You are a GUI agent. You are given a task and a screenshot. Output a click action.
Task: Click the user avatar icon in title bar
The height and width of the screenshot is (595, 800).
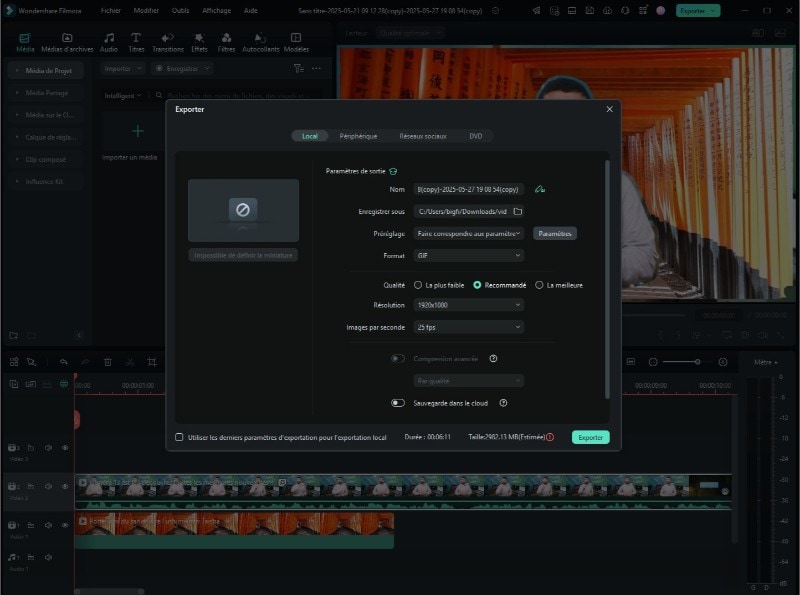click(661, 10)
